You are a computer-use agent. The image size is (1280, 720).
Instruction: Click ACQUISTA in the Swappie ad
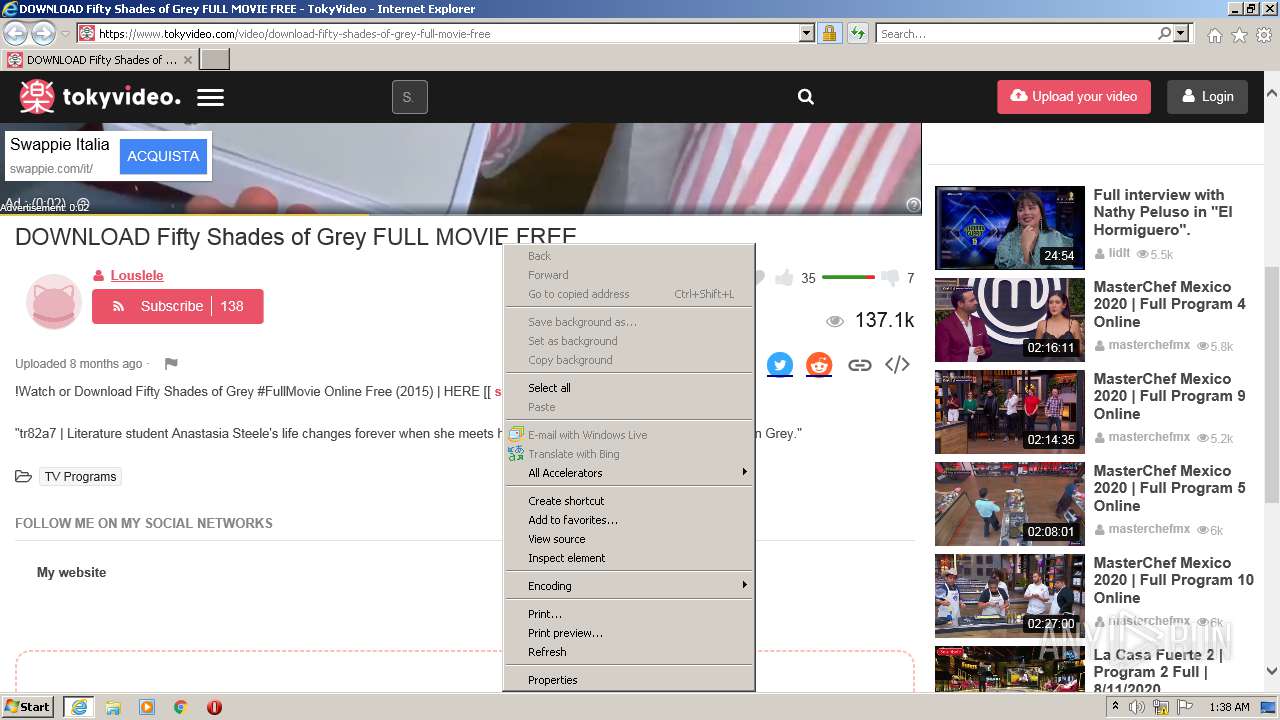coord(163,156)
